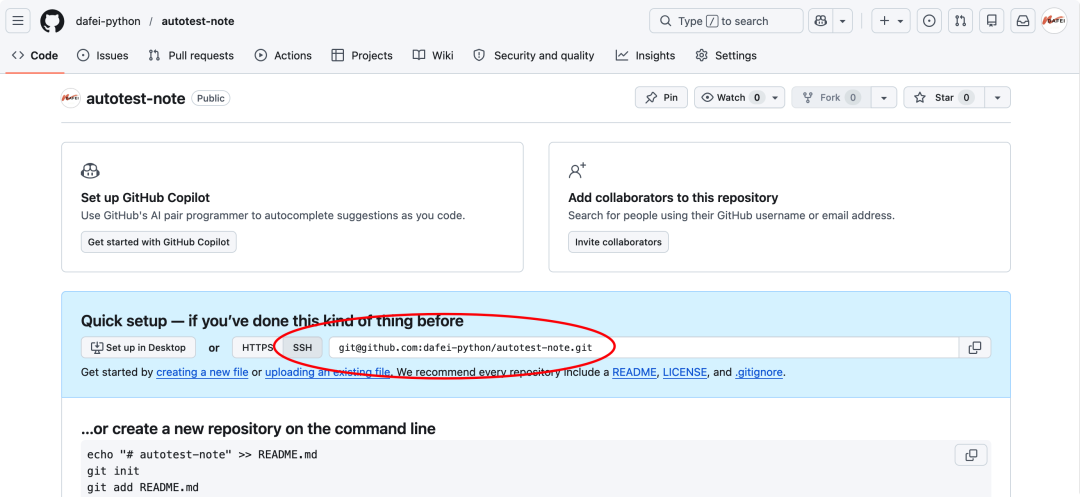Screen dimensions: 1080x497
Task: Star this repository
Action: tap(944, 98)
